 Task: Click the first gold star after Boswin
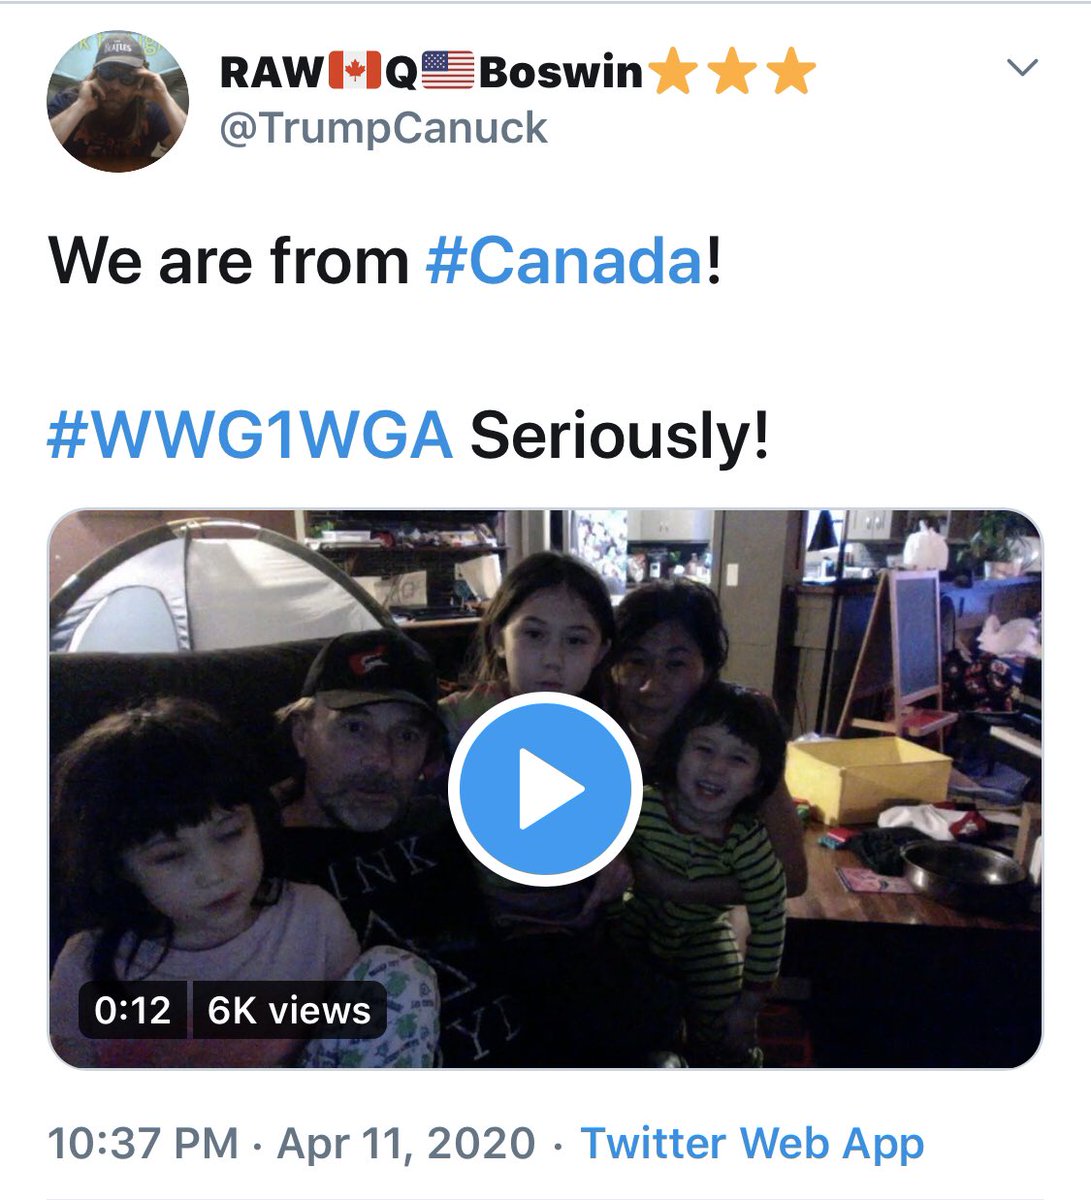click(x=672, y=73)
